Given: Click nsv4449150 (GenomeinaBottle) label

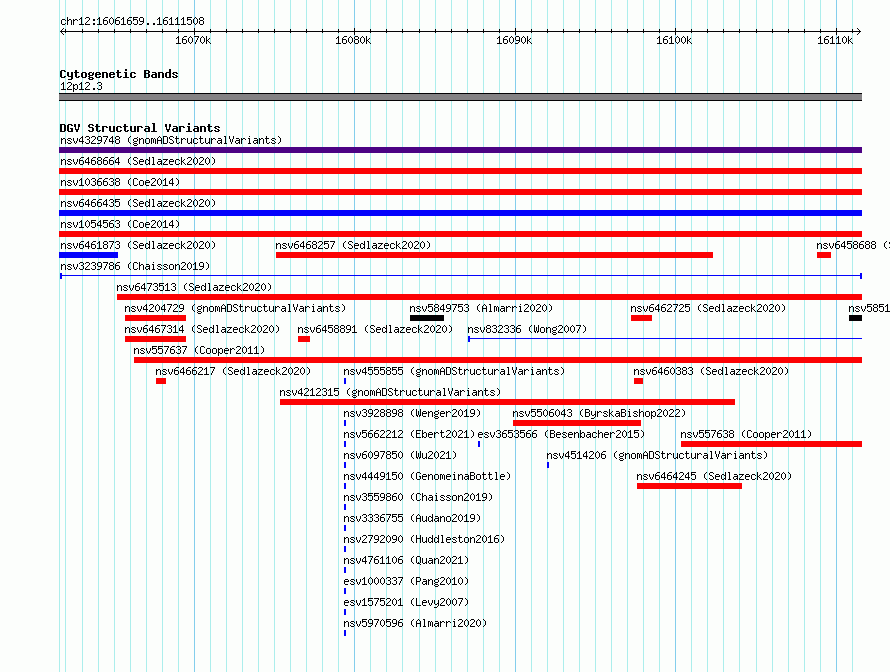Looking at the screenshot, I should click(427, 476).
